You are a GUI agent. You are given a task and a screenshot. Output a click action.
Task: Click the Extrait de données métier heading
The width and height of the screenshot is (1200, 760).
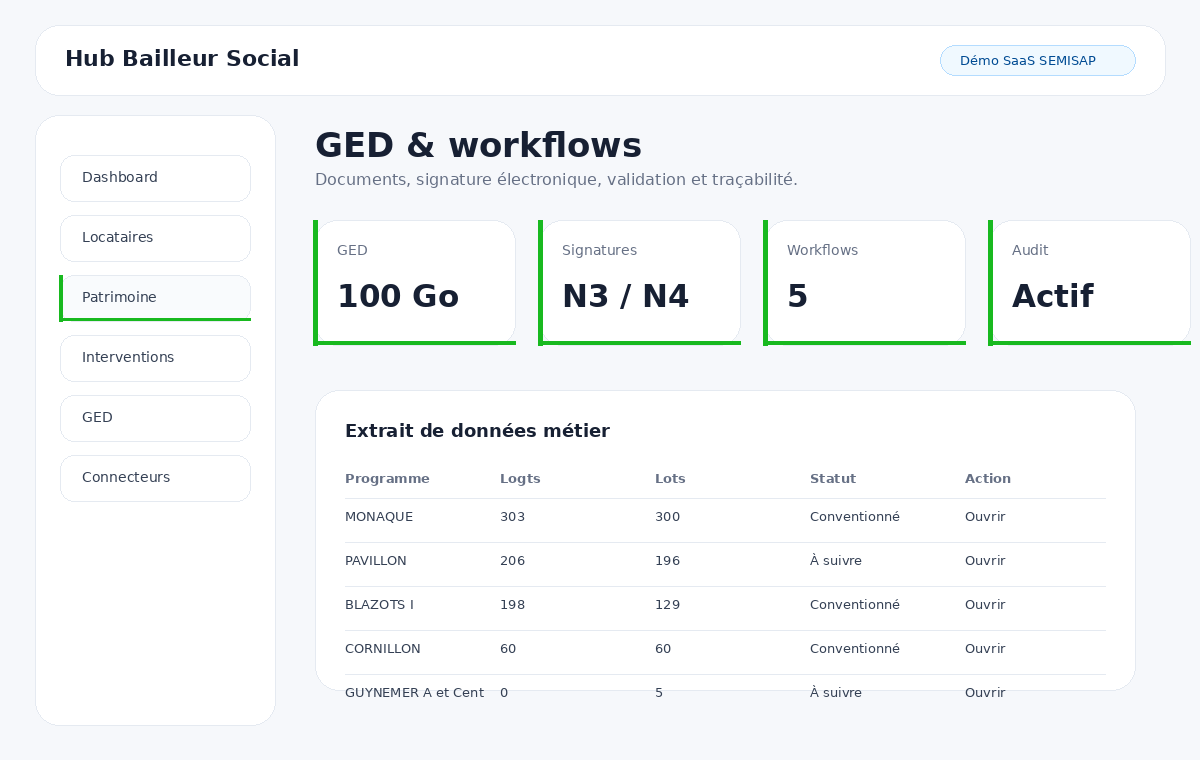(x=477, y=431)
